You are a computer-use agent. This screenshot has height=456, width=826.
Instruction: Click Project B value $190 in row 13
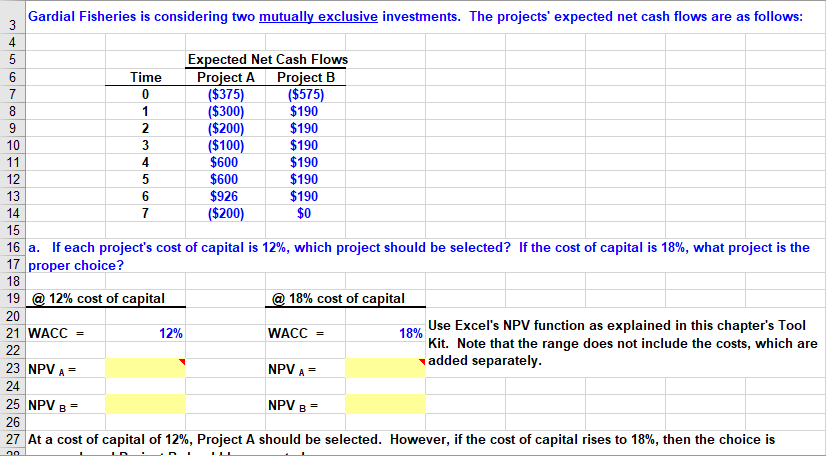[306, 196]
